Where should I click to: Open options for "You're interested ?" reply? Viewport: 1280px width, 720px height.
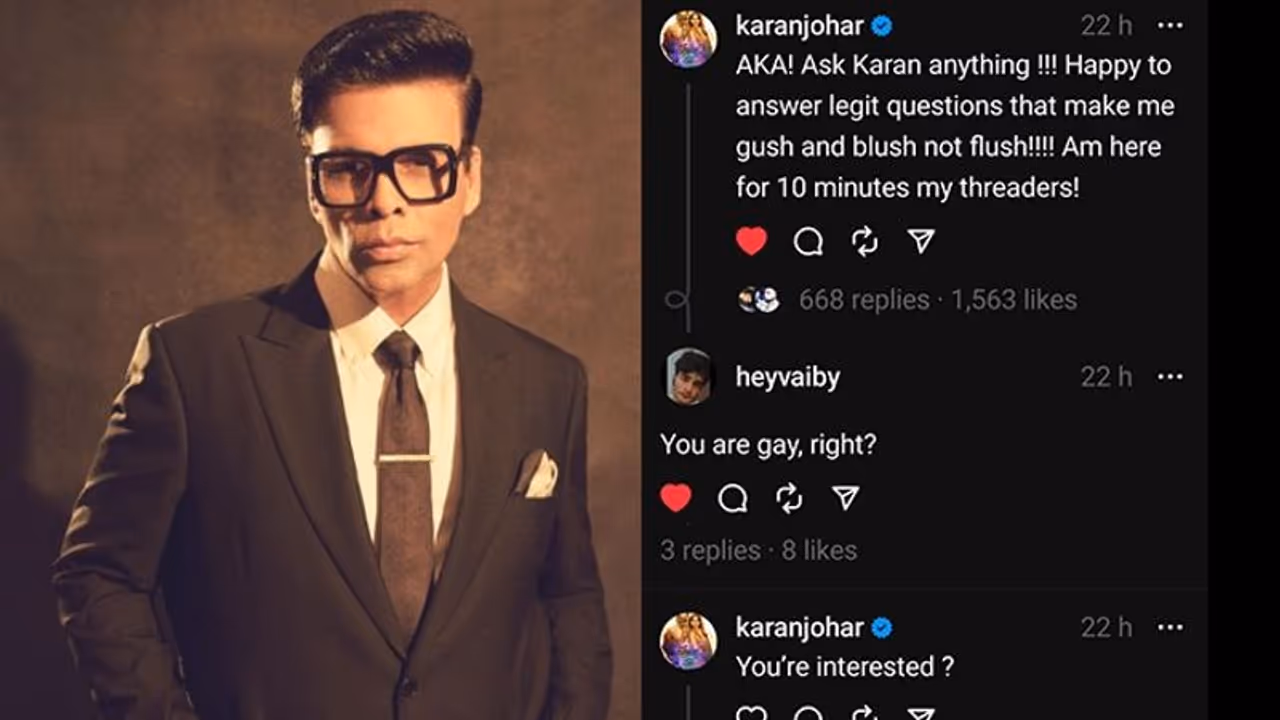click(x=1170, y=628)
